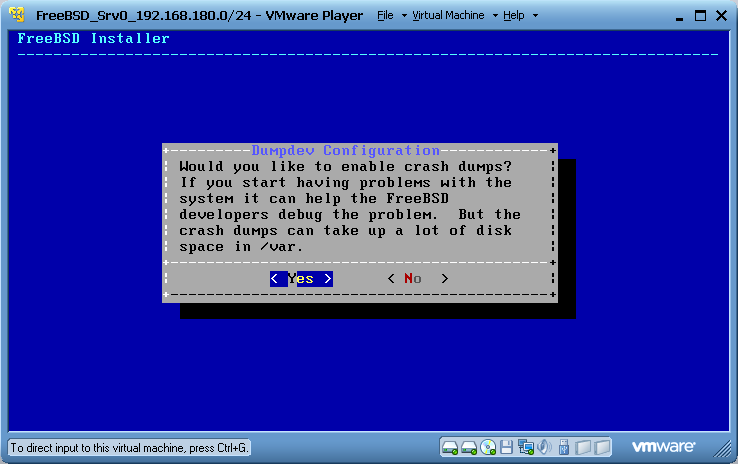
Task: Click the network adapter status icon
Action: pyautogui.click(x=525, y=447)
